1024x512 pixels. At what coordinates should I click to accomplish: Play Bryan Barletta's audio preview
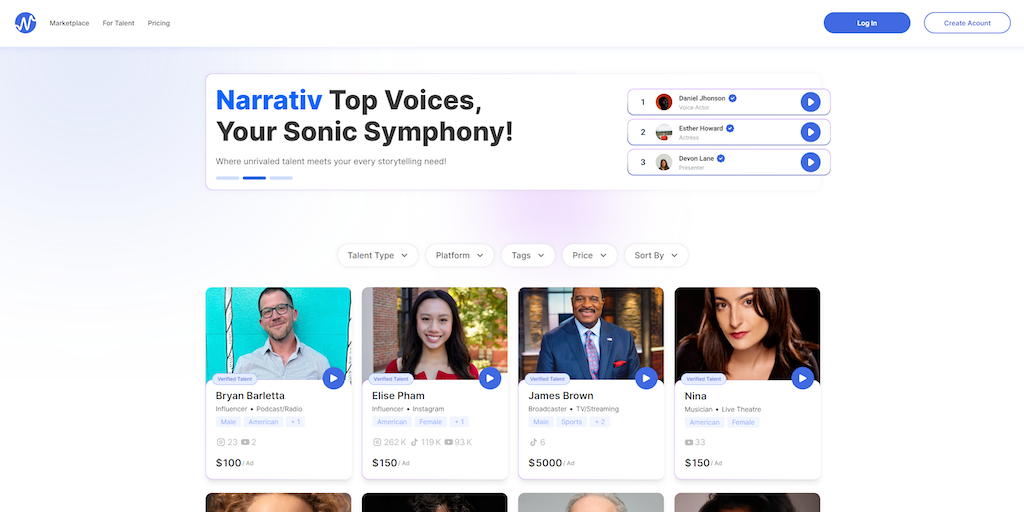coord(334,378)
